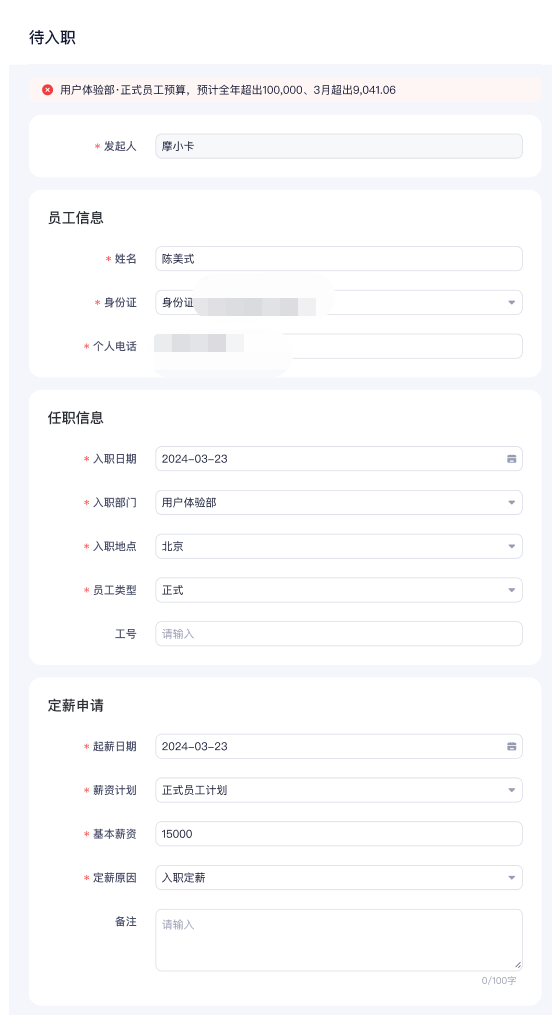Open calendar icon for 入职日期
The width and height of the screenshot is (552, 1024).
(511, 459)
